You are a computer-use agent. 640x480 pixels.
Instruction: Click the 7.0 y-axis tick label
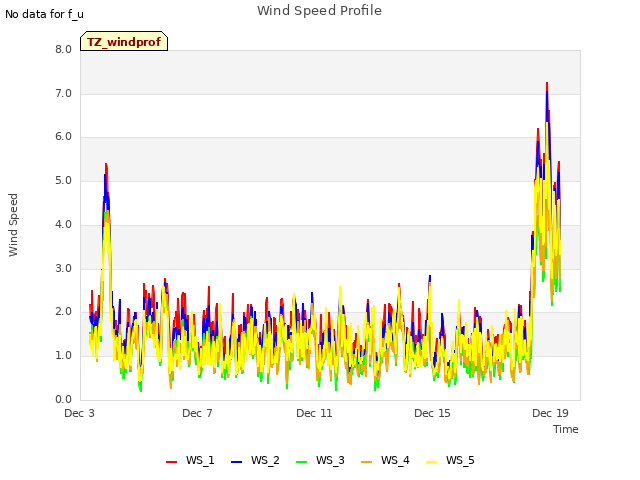coord(63,93)
